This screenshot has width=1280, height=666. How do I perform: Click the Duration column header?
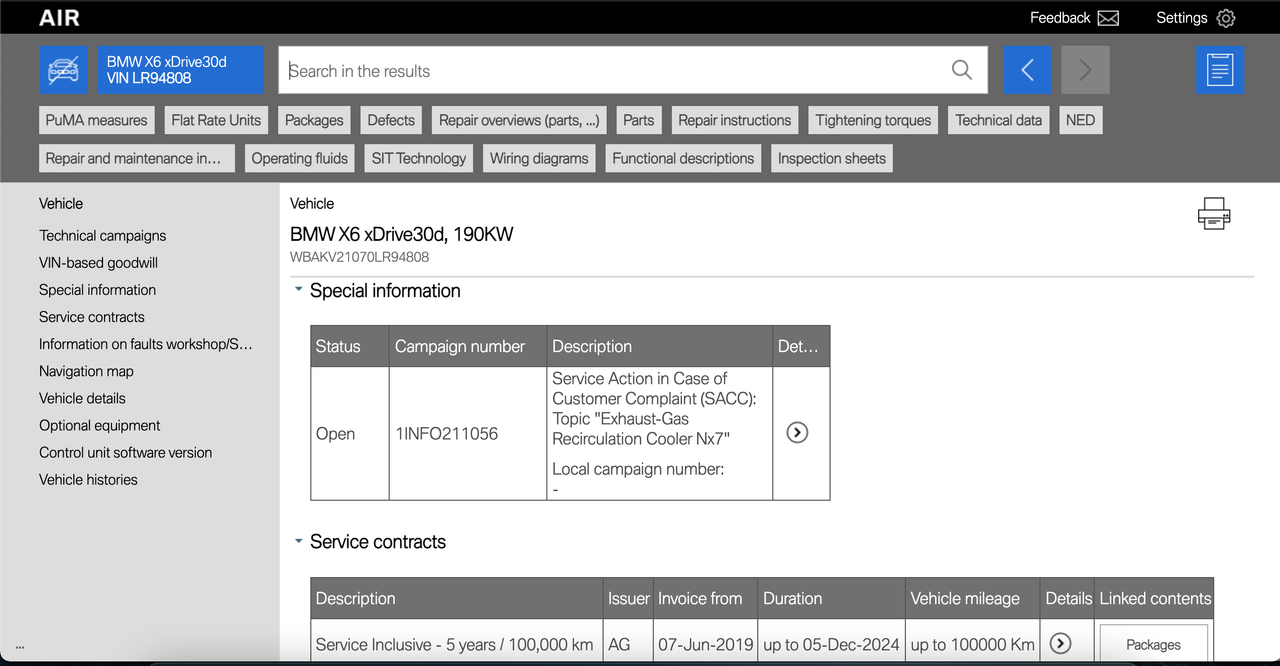coord(832,598)
